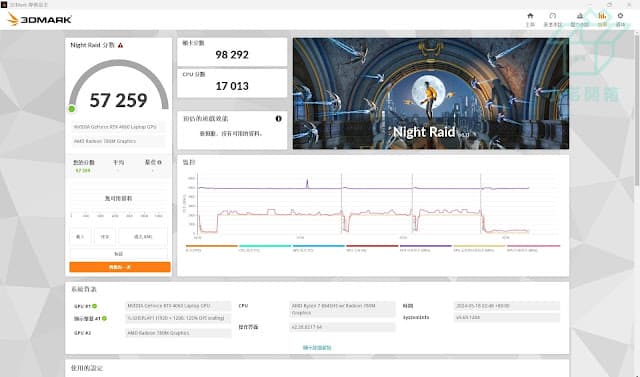
Task: Click the NVIDIA GeForce RTX 4060 field under the gauge
Action: (119, 127)
